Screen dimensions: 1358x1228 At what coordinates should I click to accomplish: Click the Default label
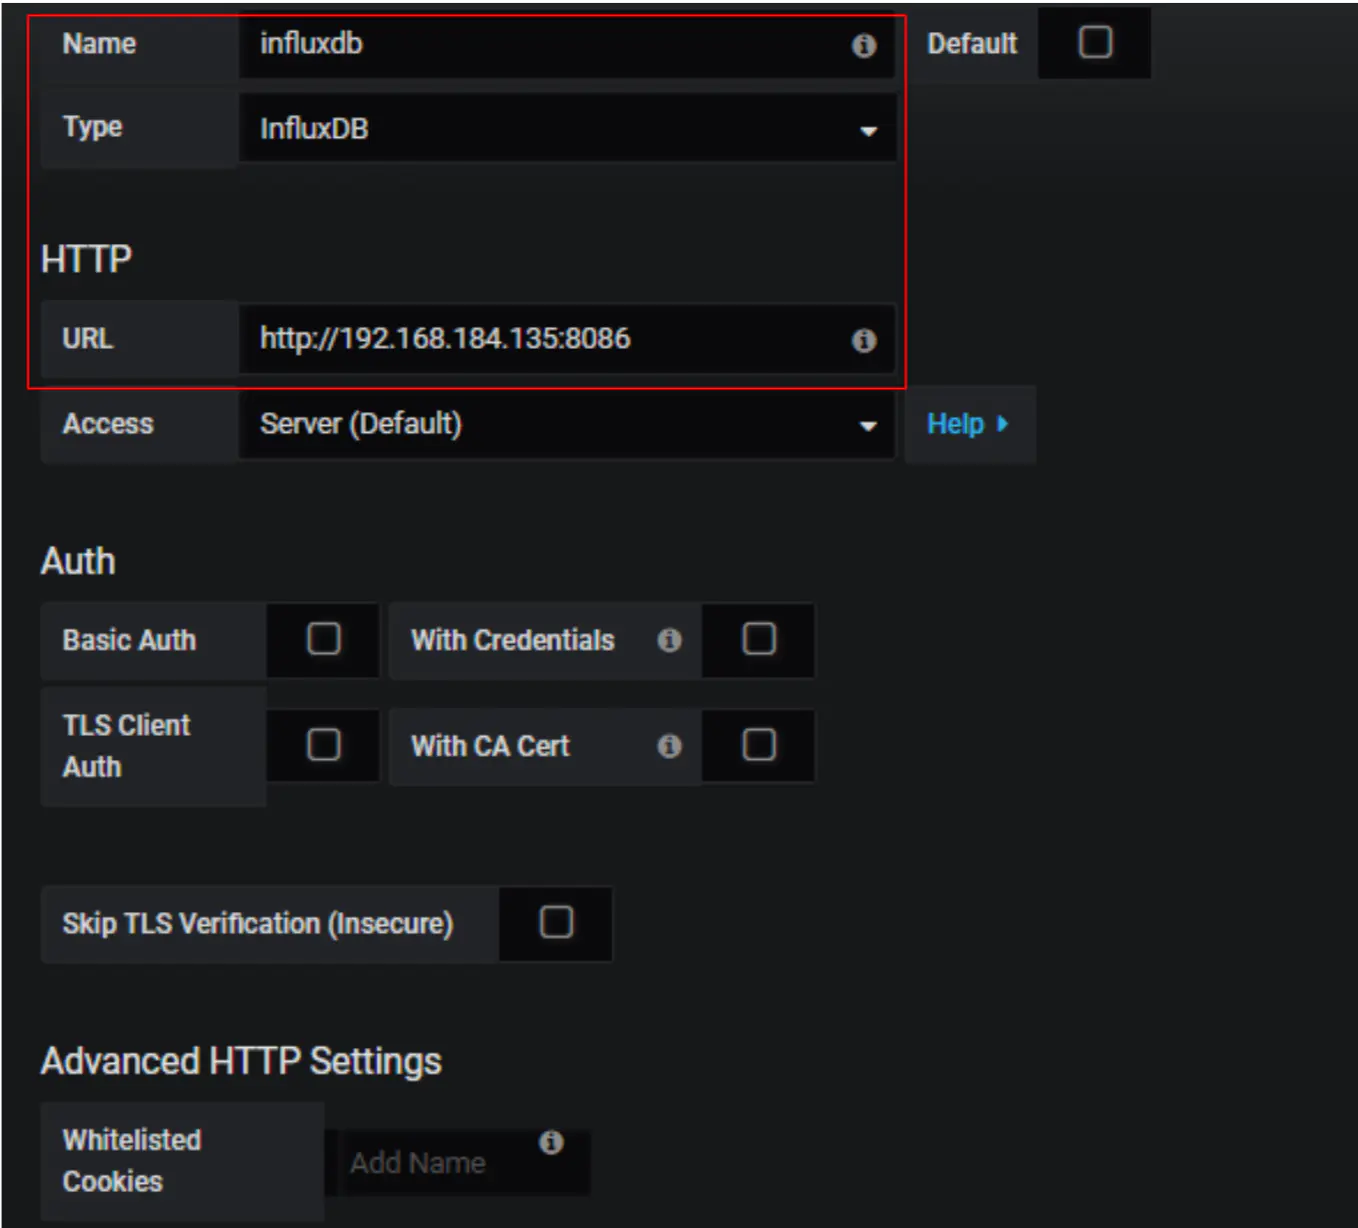click(972, 44)
